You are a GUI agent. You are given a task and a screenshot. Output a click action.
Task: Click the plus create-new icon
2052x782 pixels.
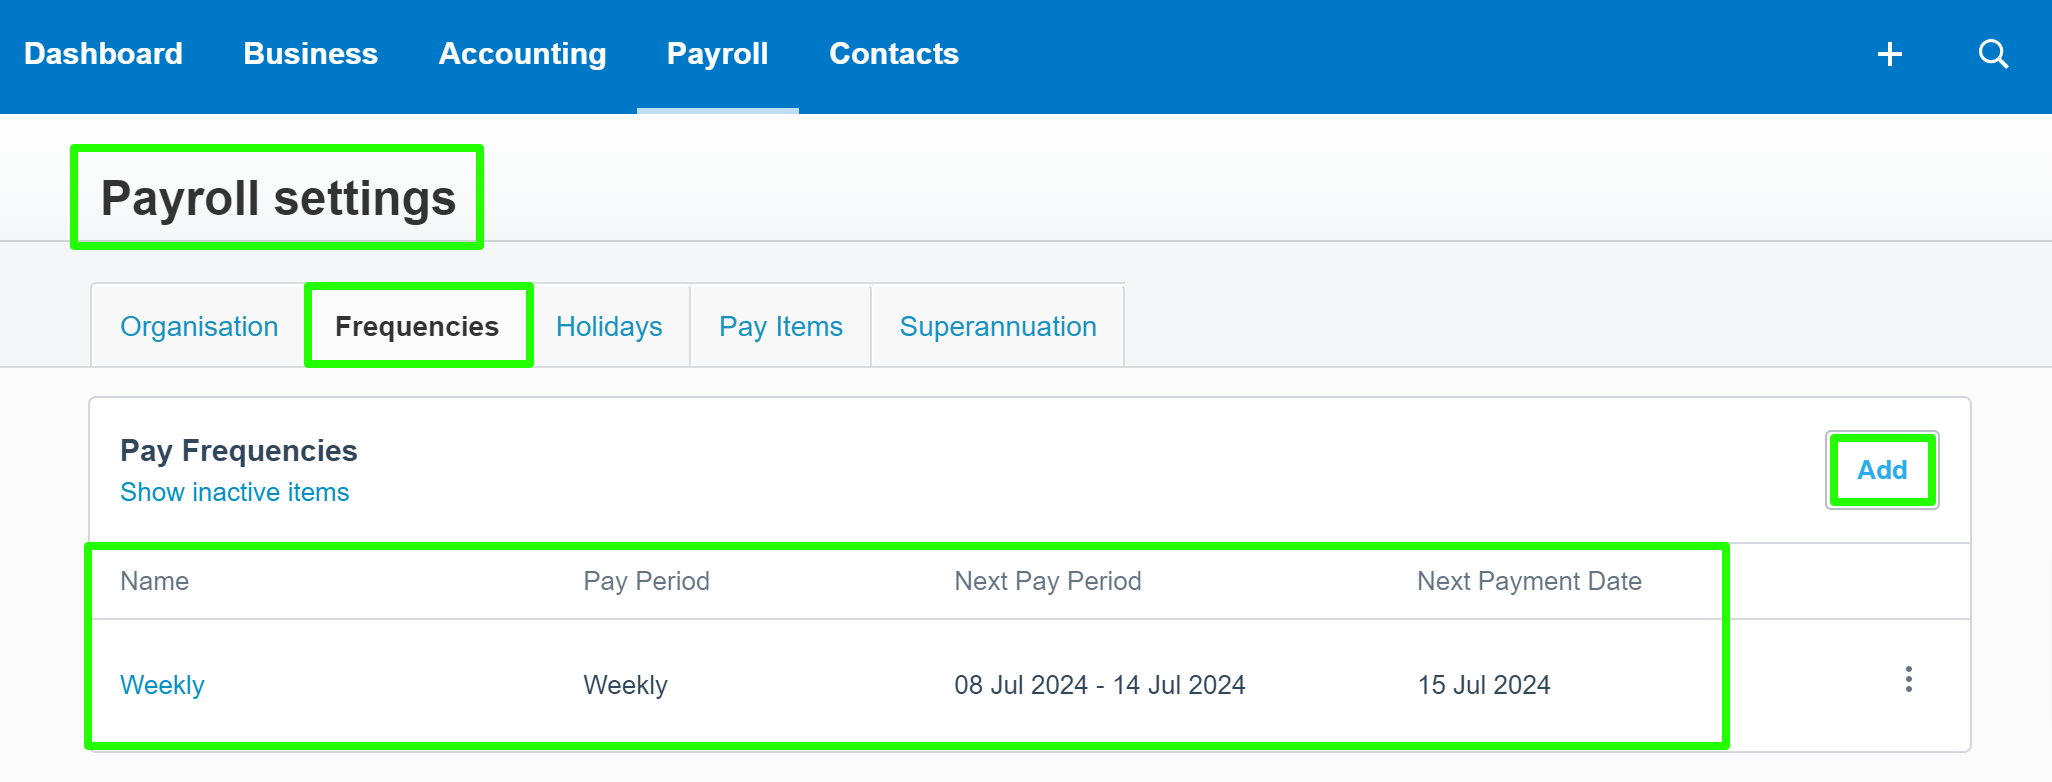coord(1889,54)
